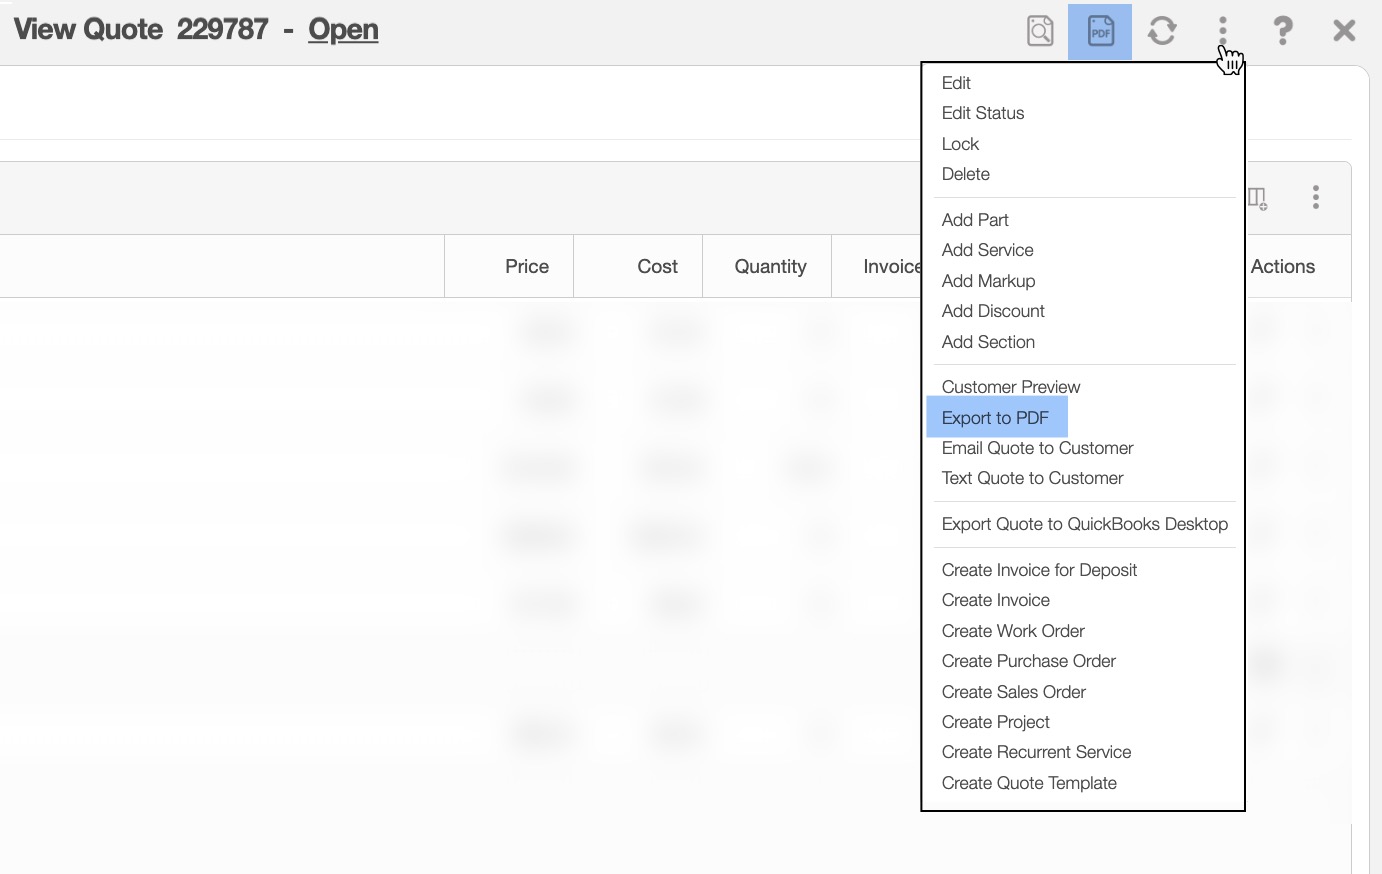Image resolution: width=1382 pixels, height=874 pixels.
Task: Click the preview magnifier document icon
Action: click(1040, 31)
